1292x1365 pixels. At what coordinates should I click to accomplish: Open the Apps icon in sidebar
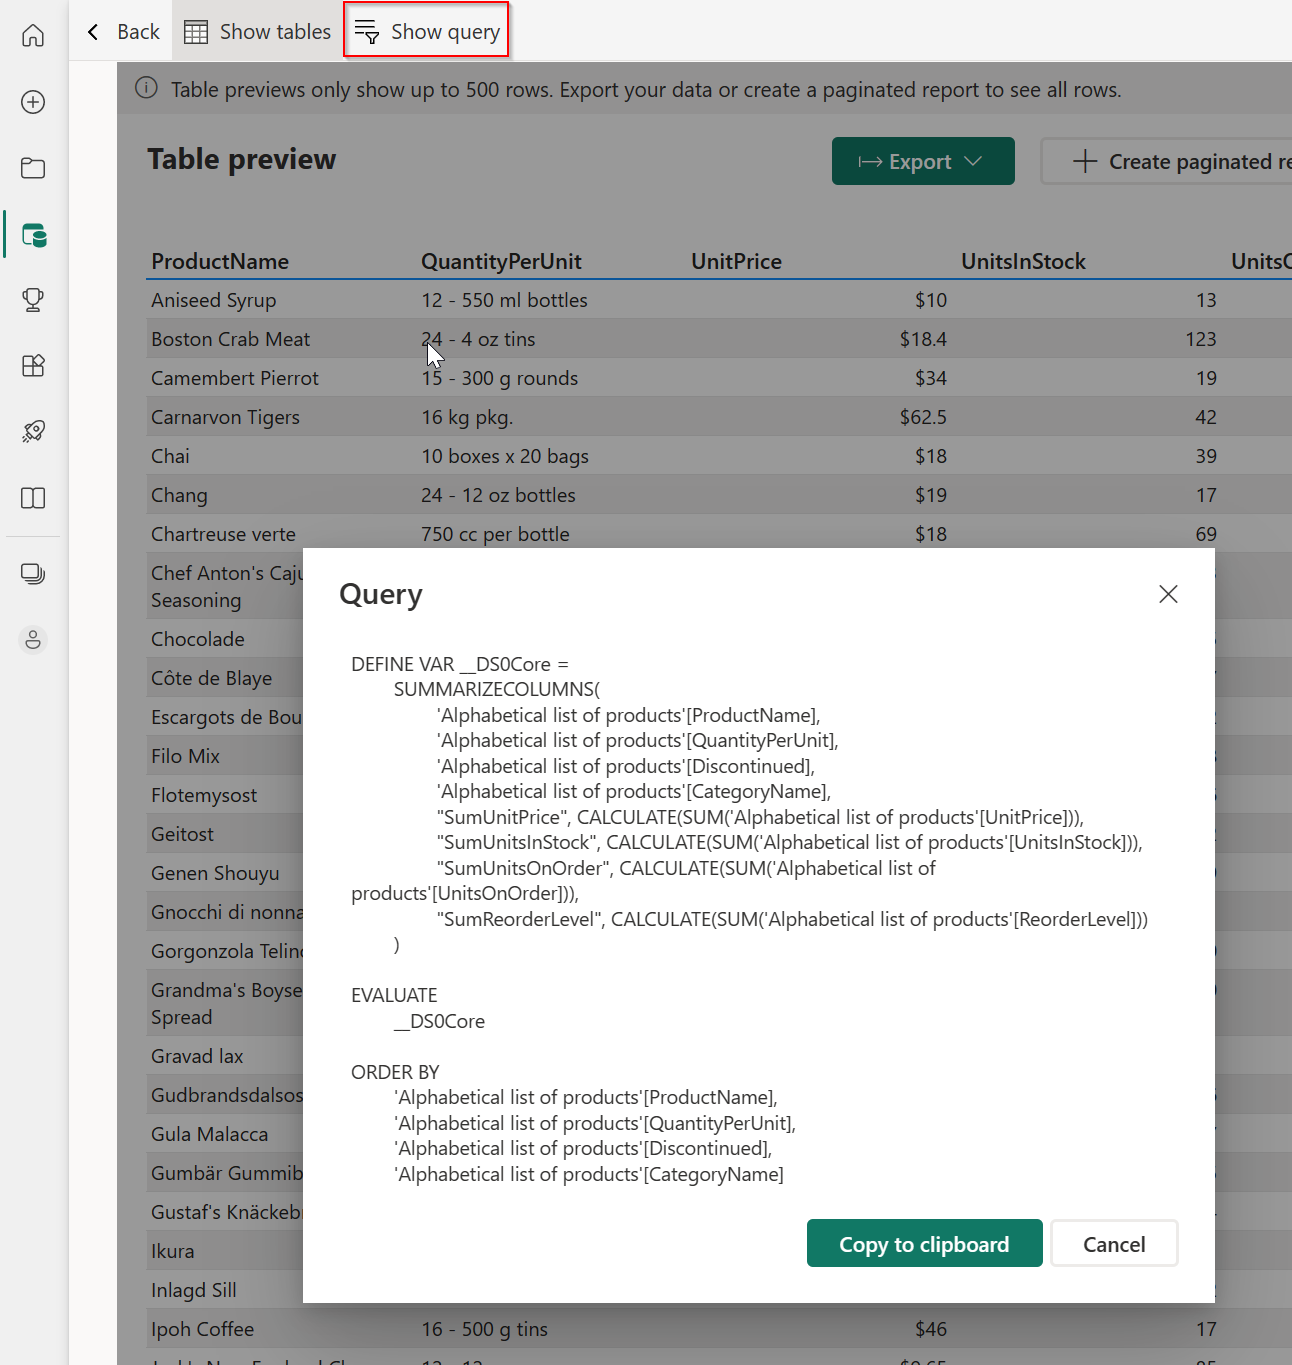click(x=33, y=366)
